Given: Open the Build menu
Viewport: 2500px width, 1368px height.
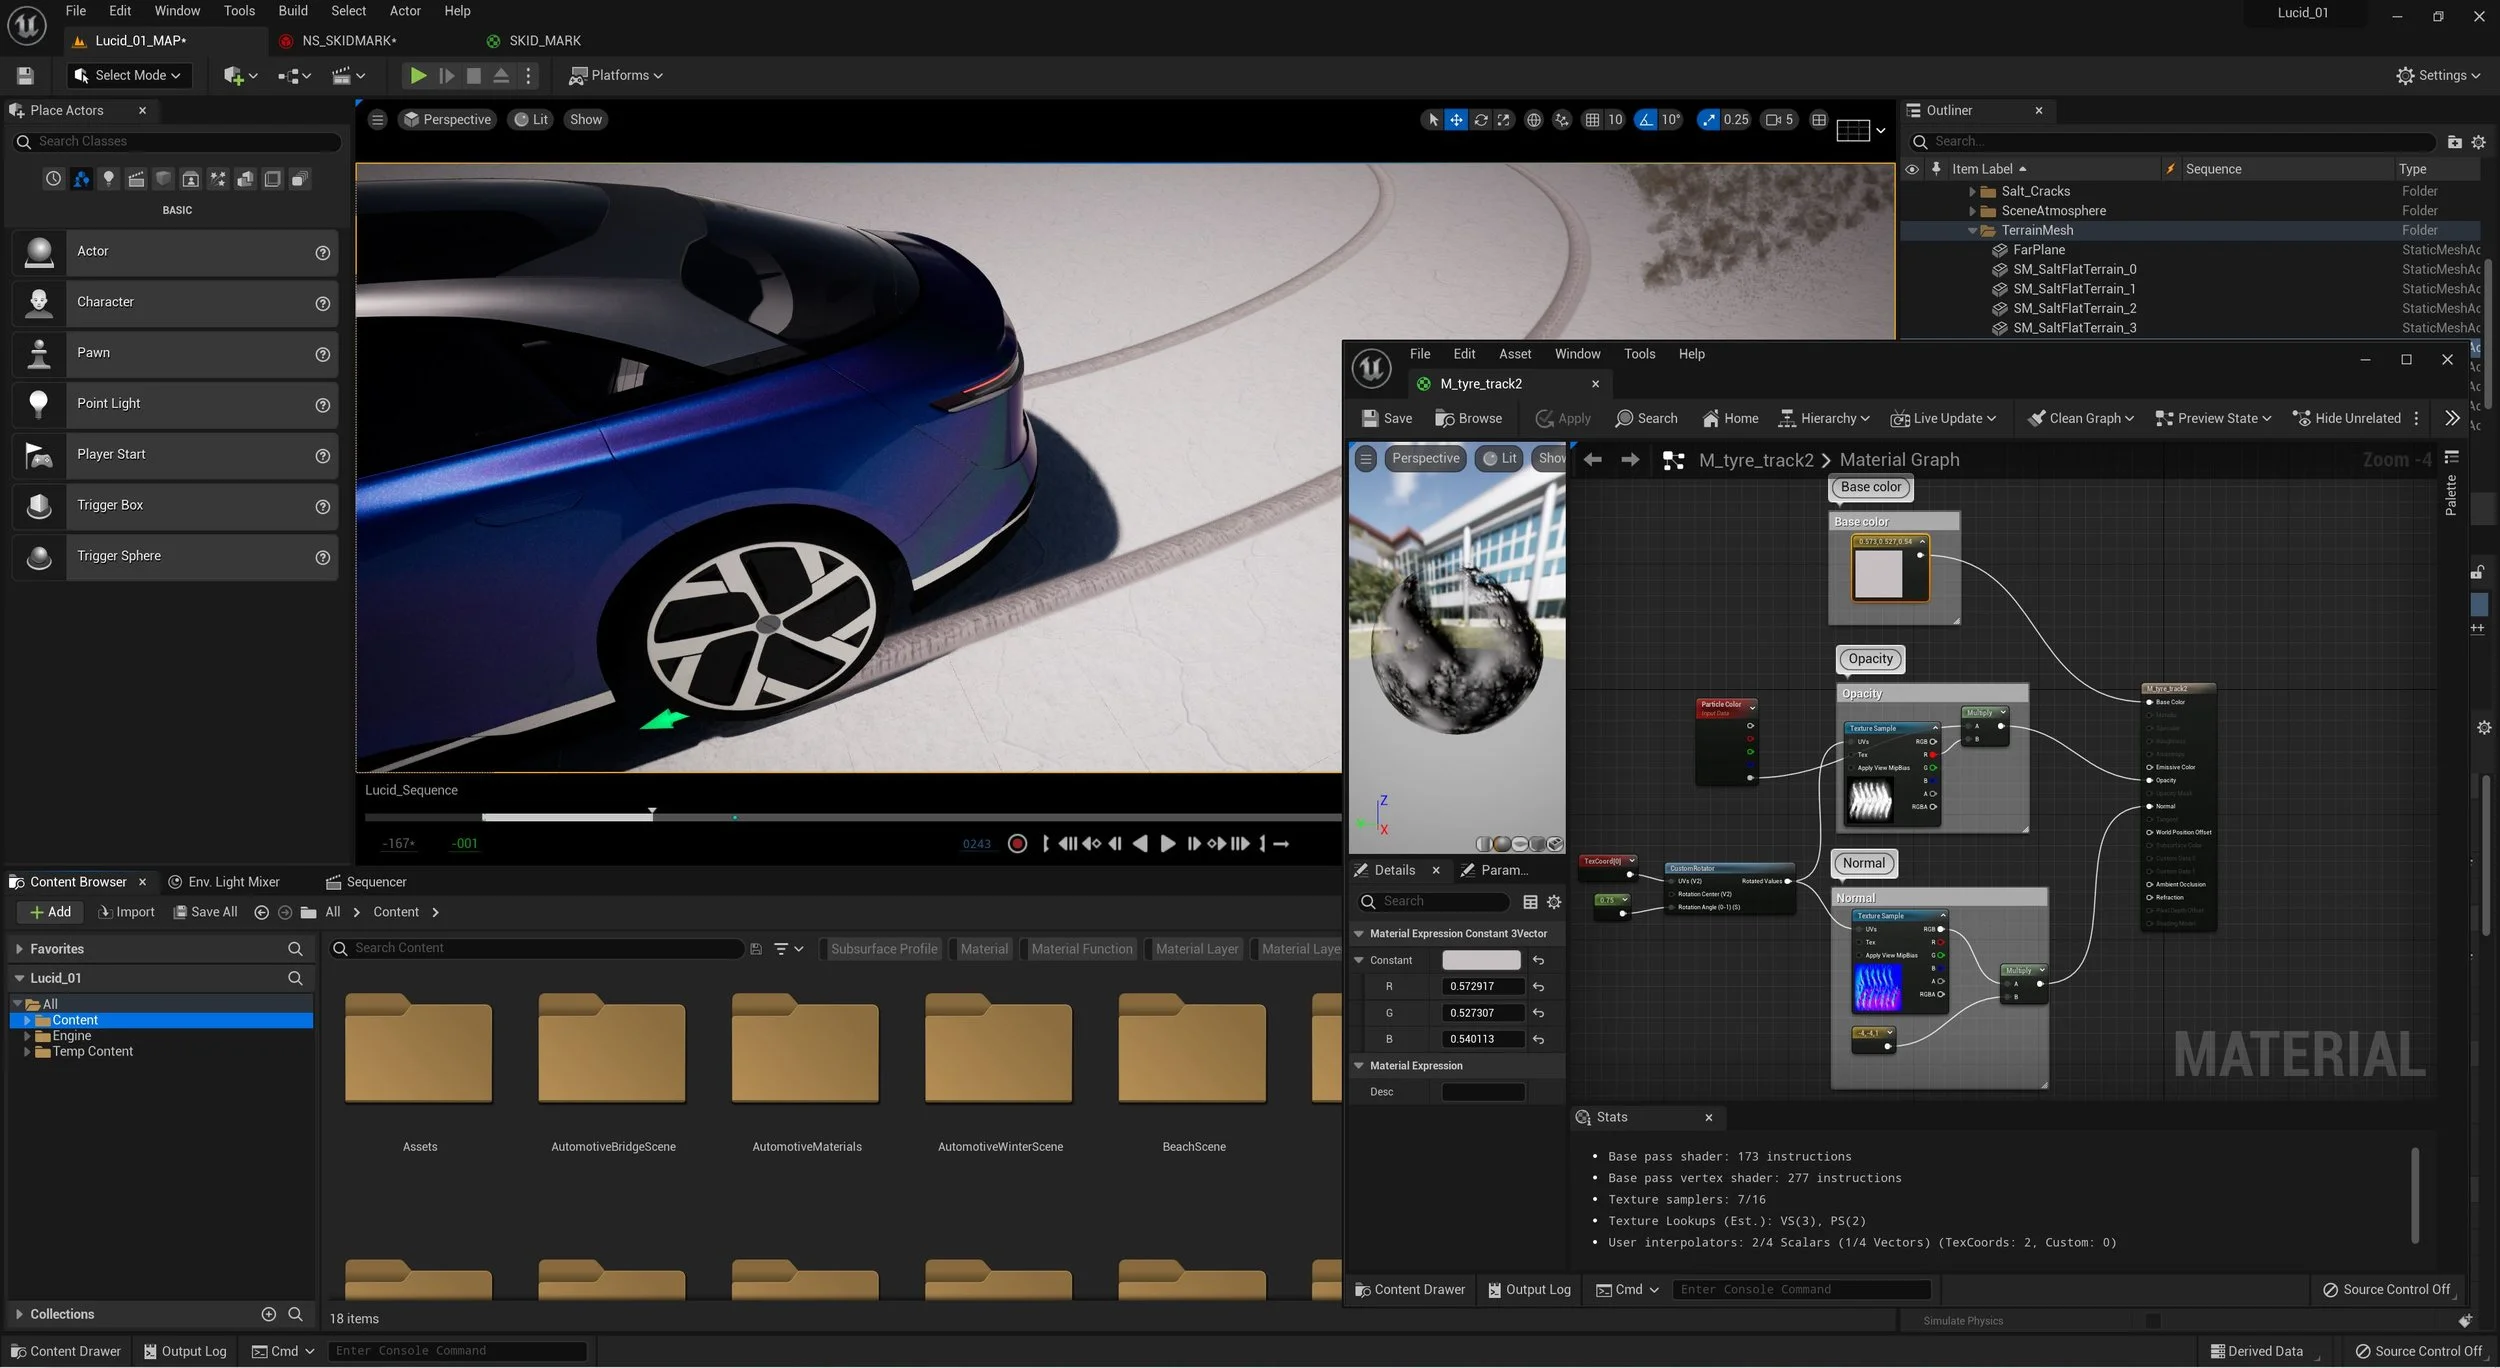Looking at the screenshot, I should coord(293,11).
